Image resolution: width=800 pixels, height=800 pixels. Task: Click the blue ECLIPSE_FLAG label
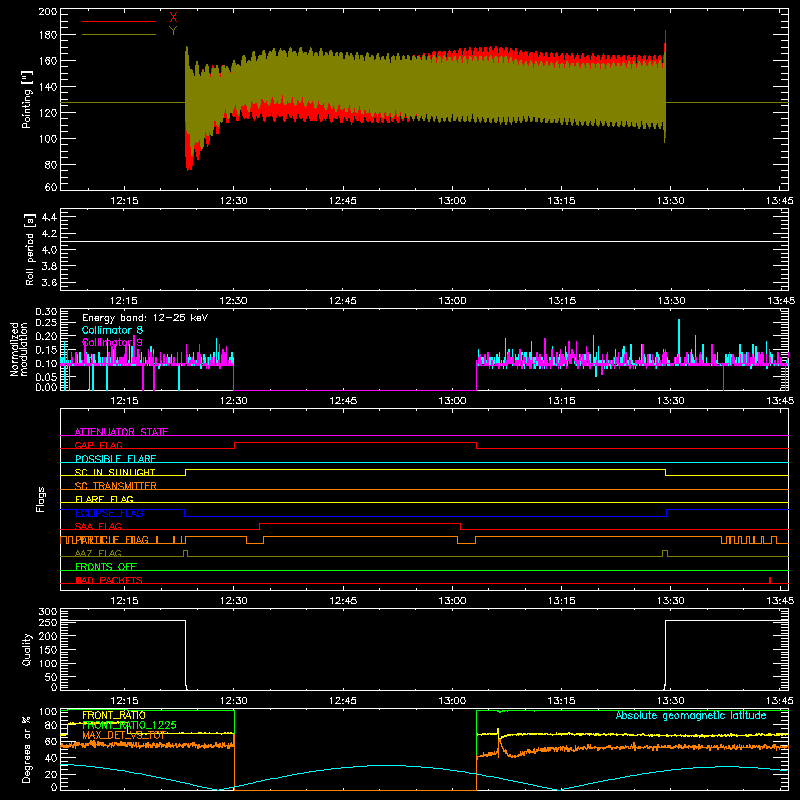(x=109, y=513)
